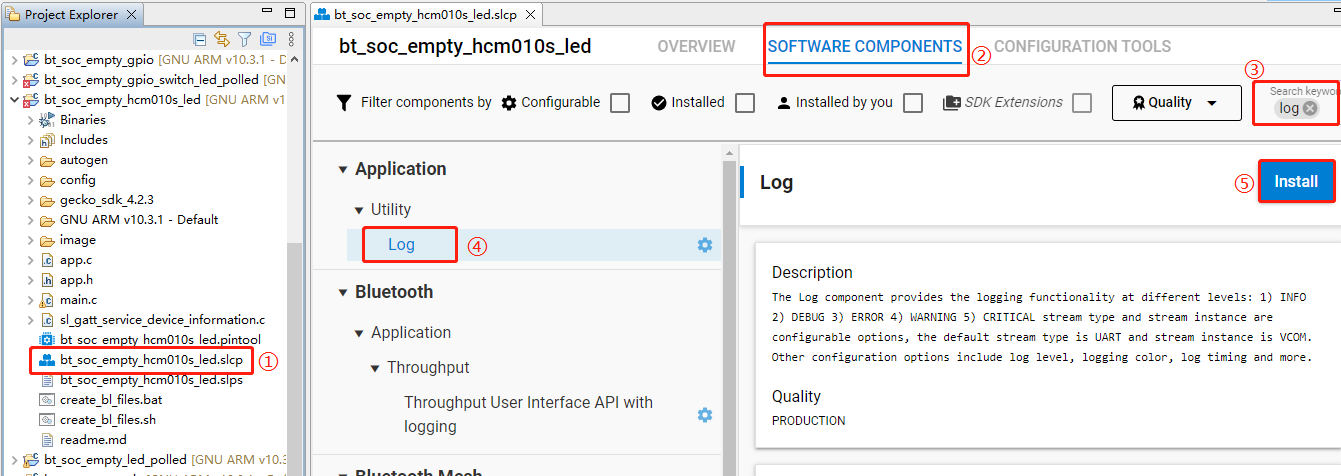
Task: Collapse the Application category
Action: pyautogui.click(x=344, y=170)
